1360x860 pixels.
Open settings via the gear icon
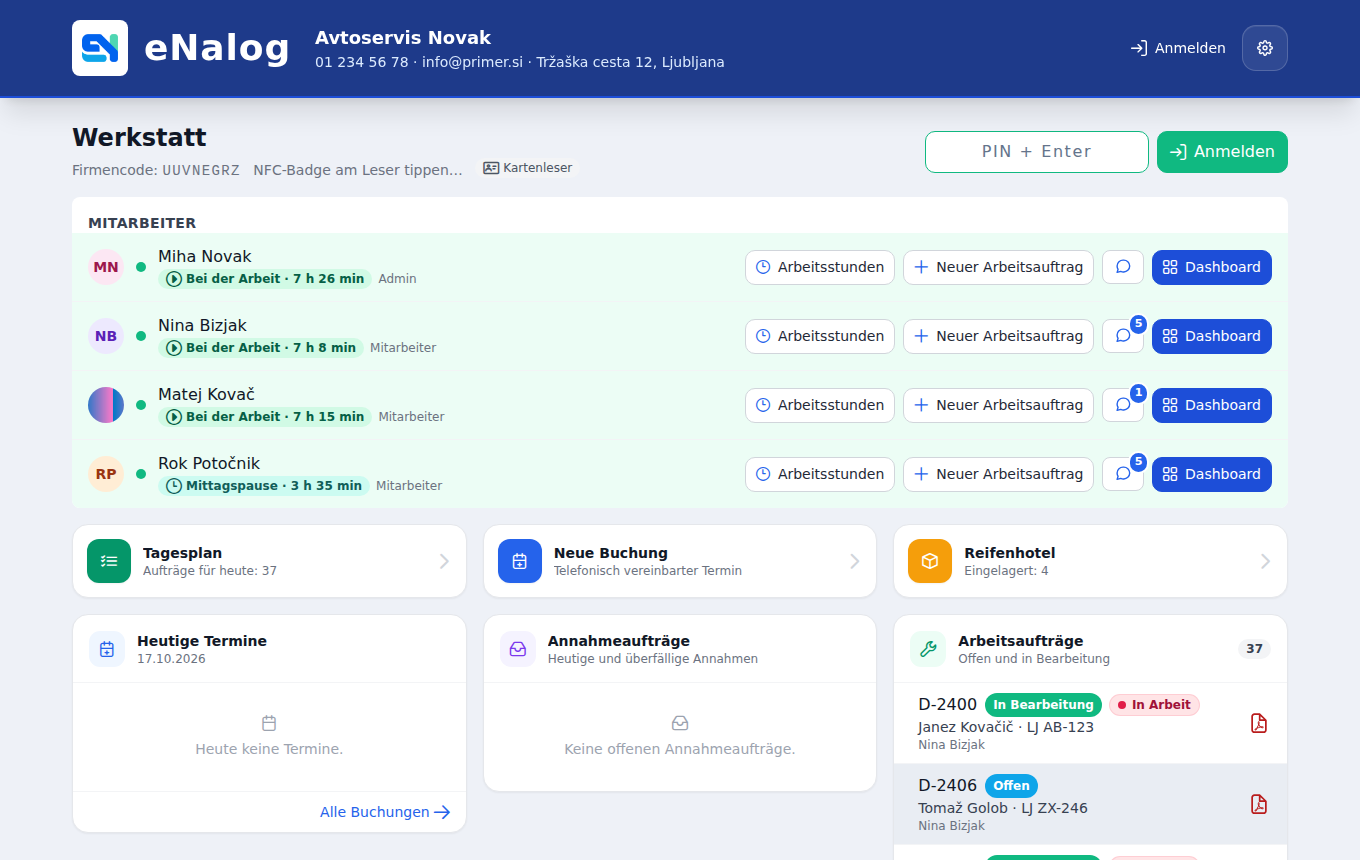pyautogui.click(x=1265, y=48)
